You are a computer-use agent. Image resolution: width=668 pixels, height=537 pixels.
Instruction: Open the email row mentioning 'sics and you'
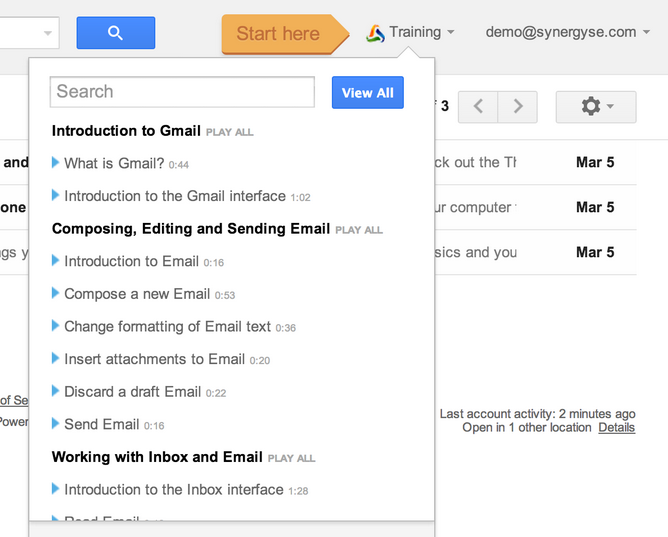[535, 252]
